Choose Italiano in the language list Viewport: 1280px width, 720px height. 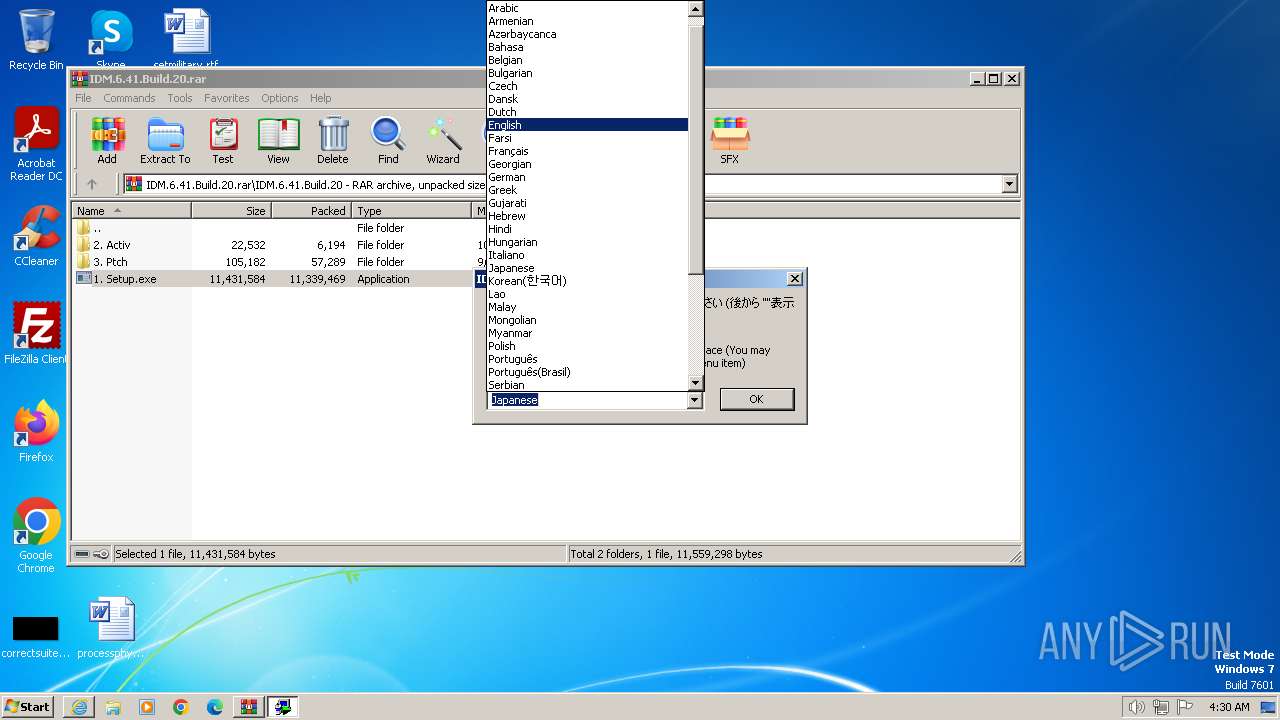(587, 255)
